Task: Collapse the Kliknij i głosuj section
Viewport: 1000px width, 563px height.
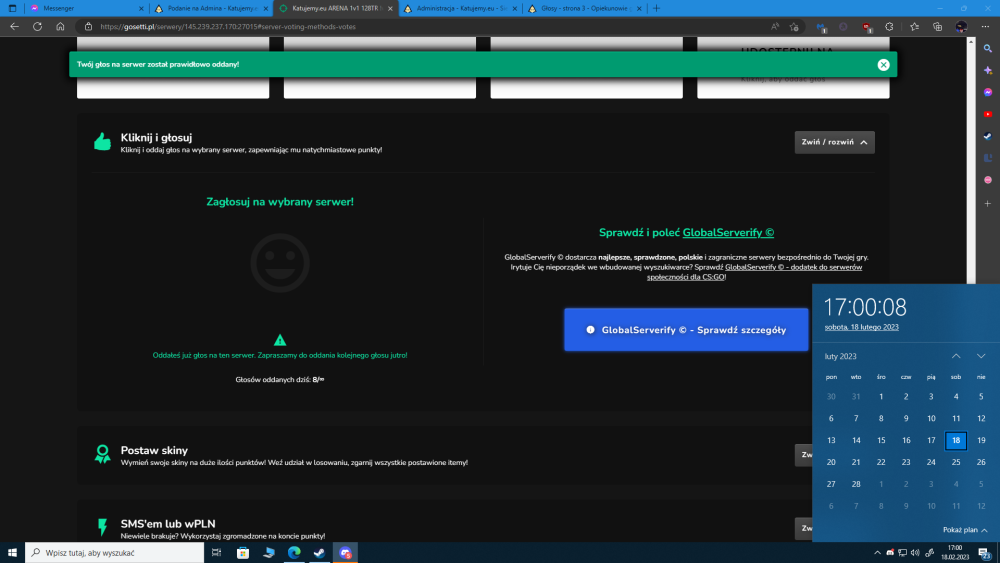Action: point(834,142)
